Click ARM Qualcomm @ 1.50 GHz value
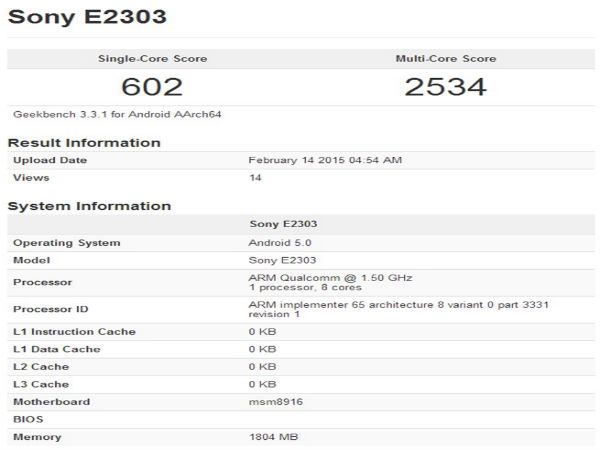The image size is (600, 450). (x=330, y=278)
